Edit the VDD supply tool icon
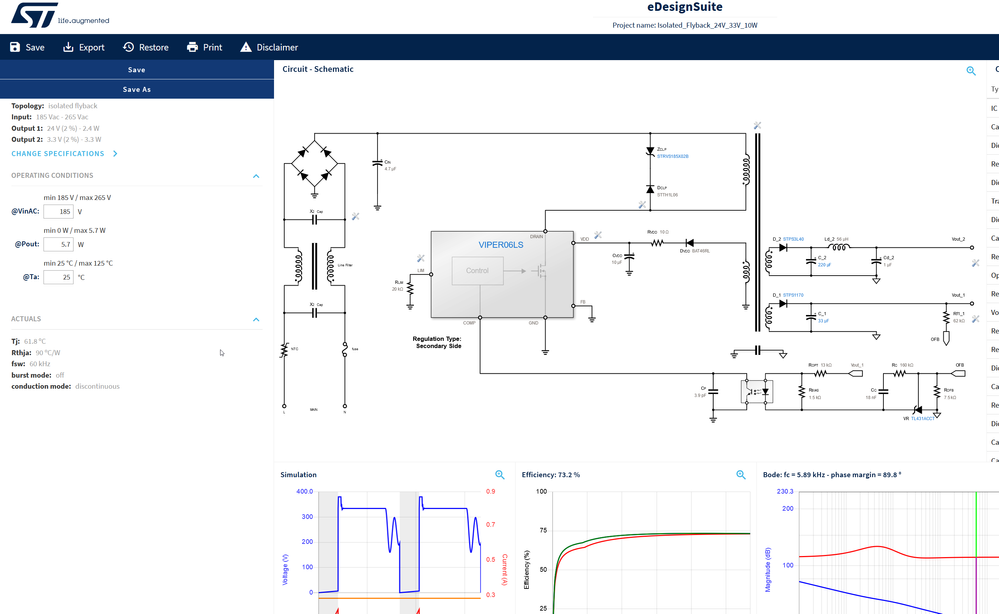 point(598,235)
